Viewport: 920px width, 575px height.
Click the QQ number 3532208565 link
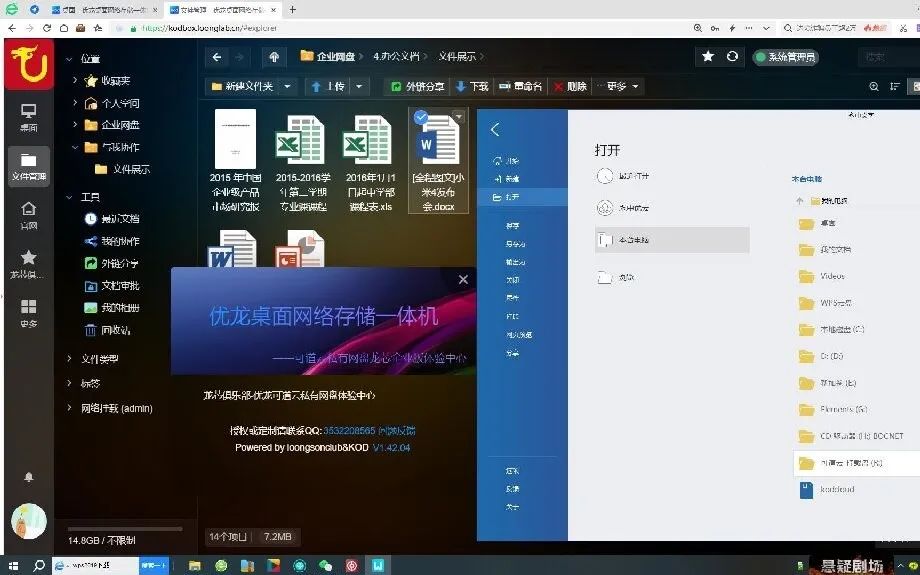[x=349, y=431]
